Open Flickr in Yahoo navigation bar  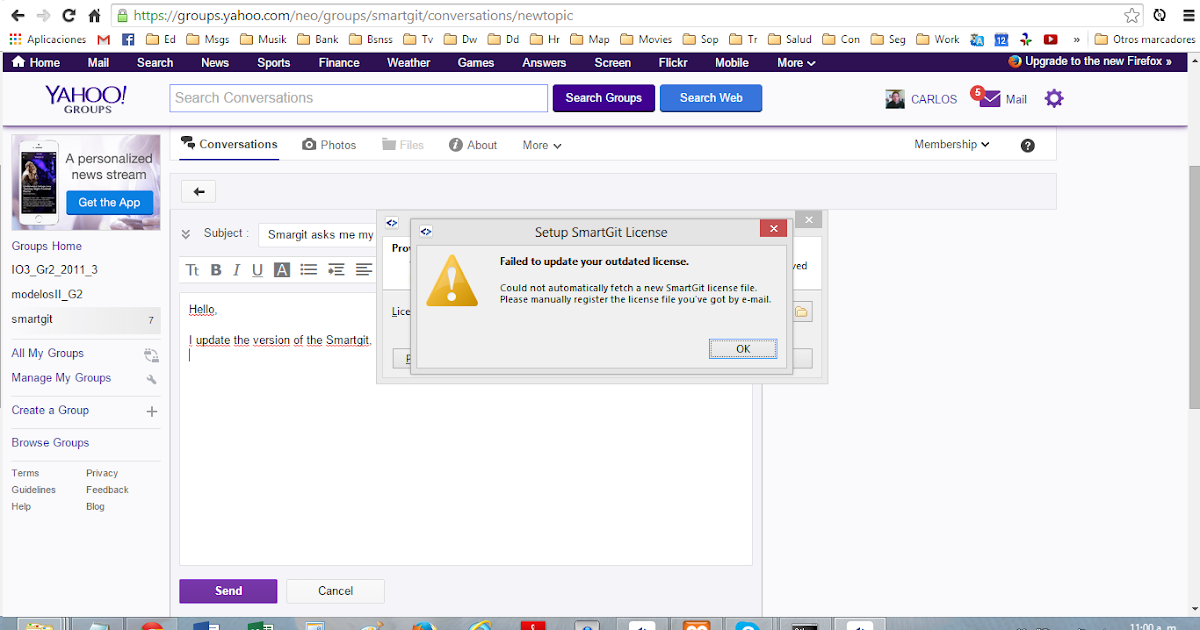pos(673,62)
